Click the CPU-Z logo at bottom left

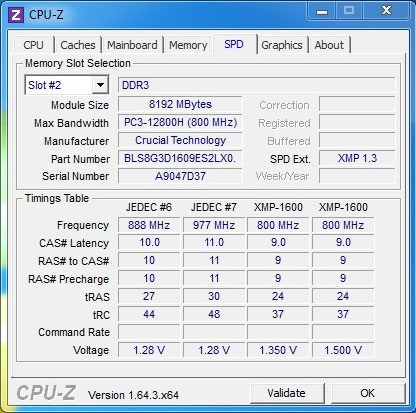46,393
